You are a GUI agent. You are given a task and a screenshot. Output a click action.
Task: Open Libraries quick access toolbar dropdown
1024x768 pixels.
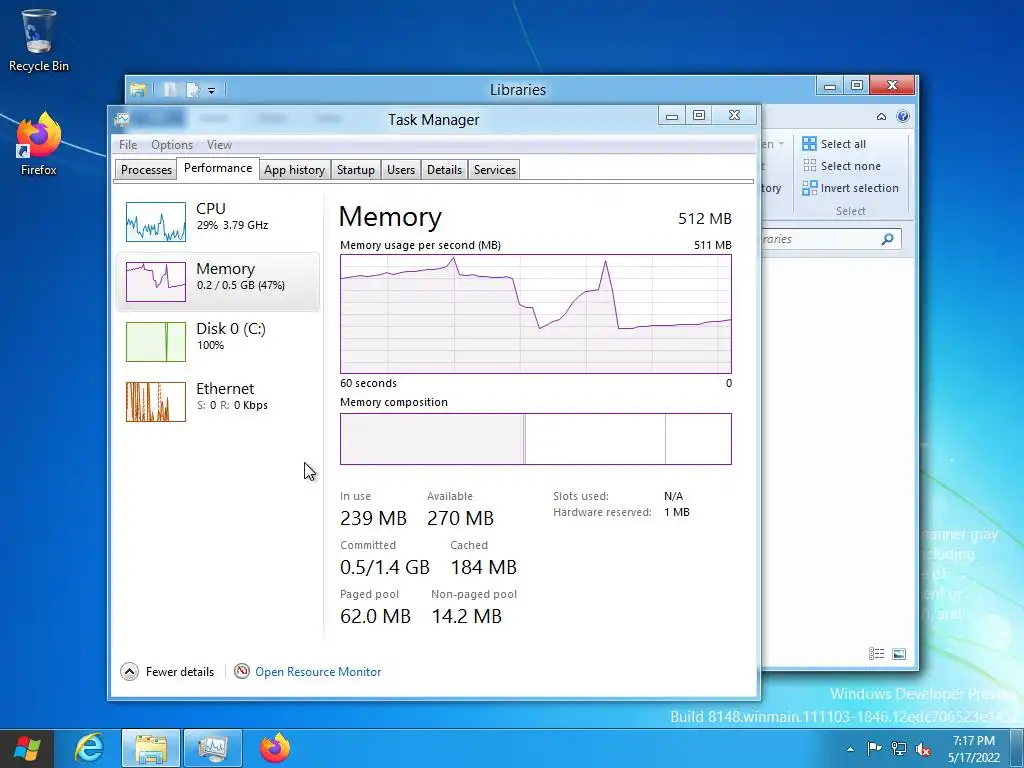click(212, 90)
